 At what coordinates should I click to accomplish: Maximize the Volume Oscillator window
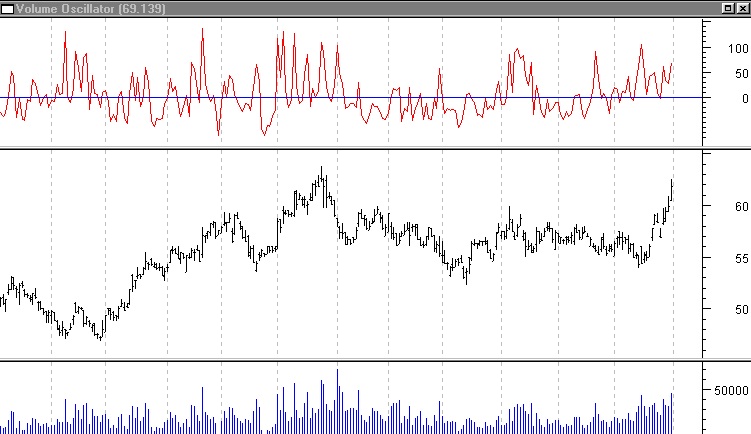click(727, 7)
